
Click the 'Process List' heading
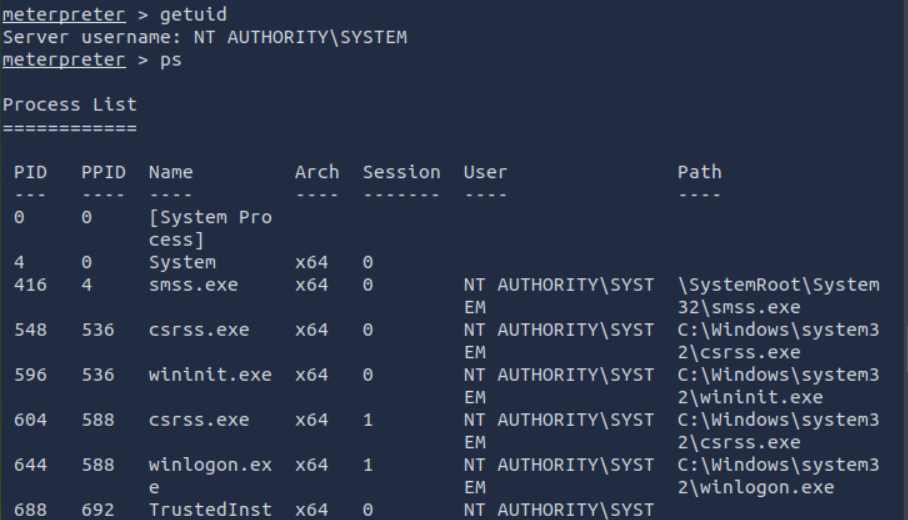pyautogui.click(x=70, y=105)
